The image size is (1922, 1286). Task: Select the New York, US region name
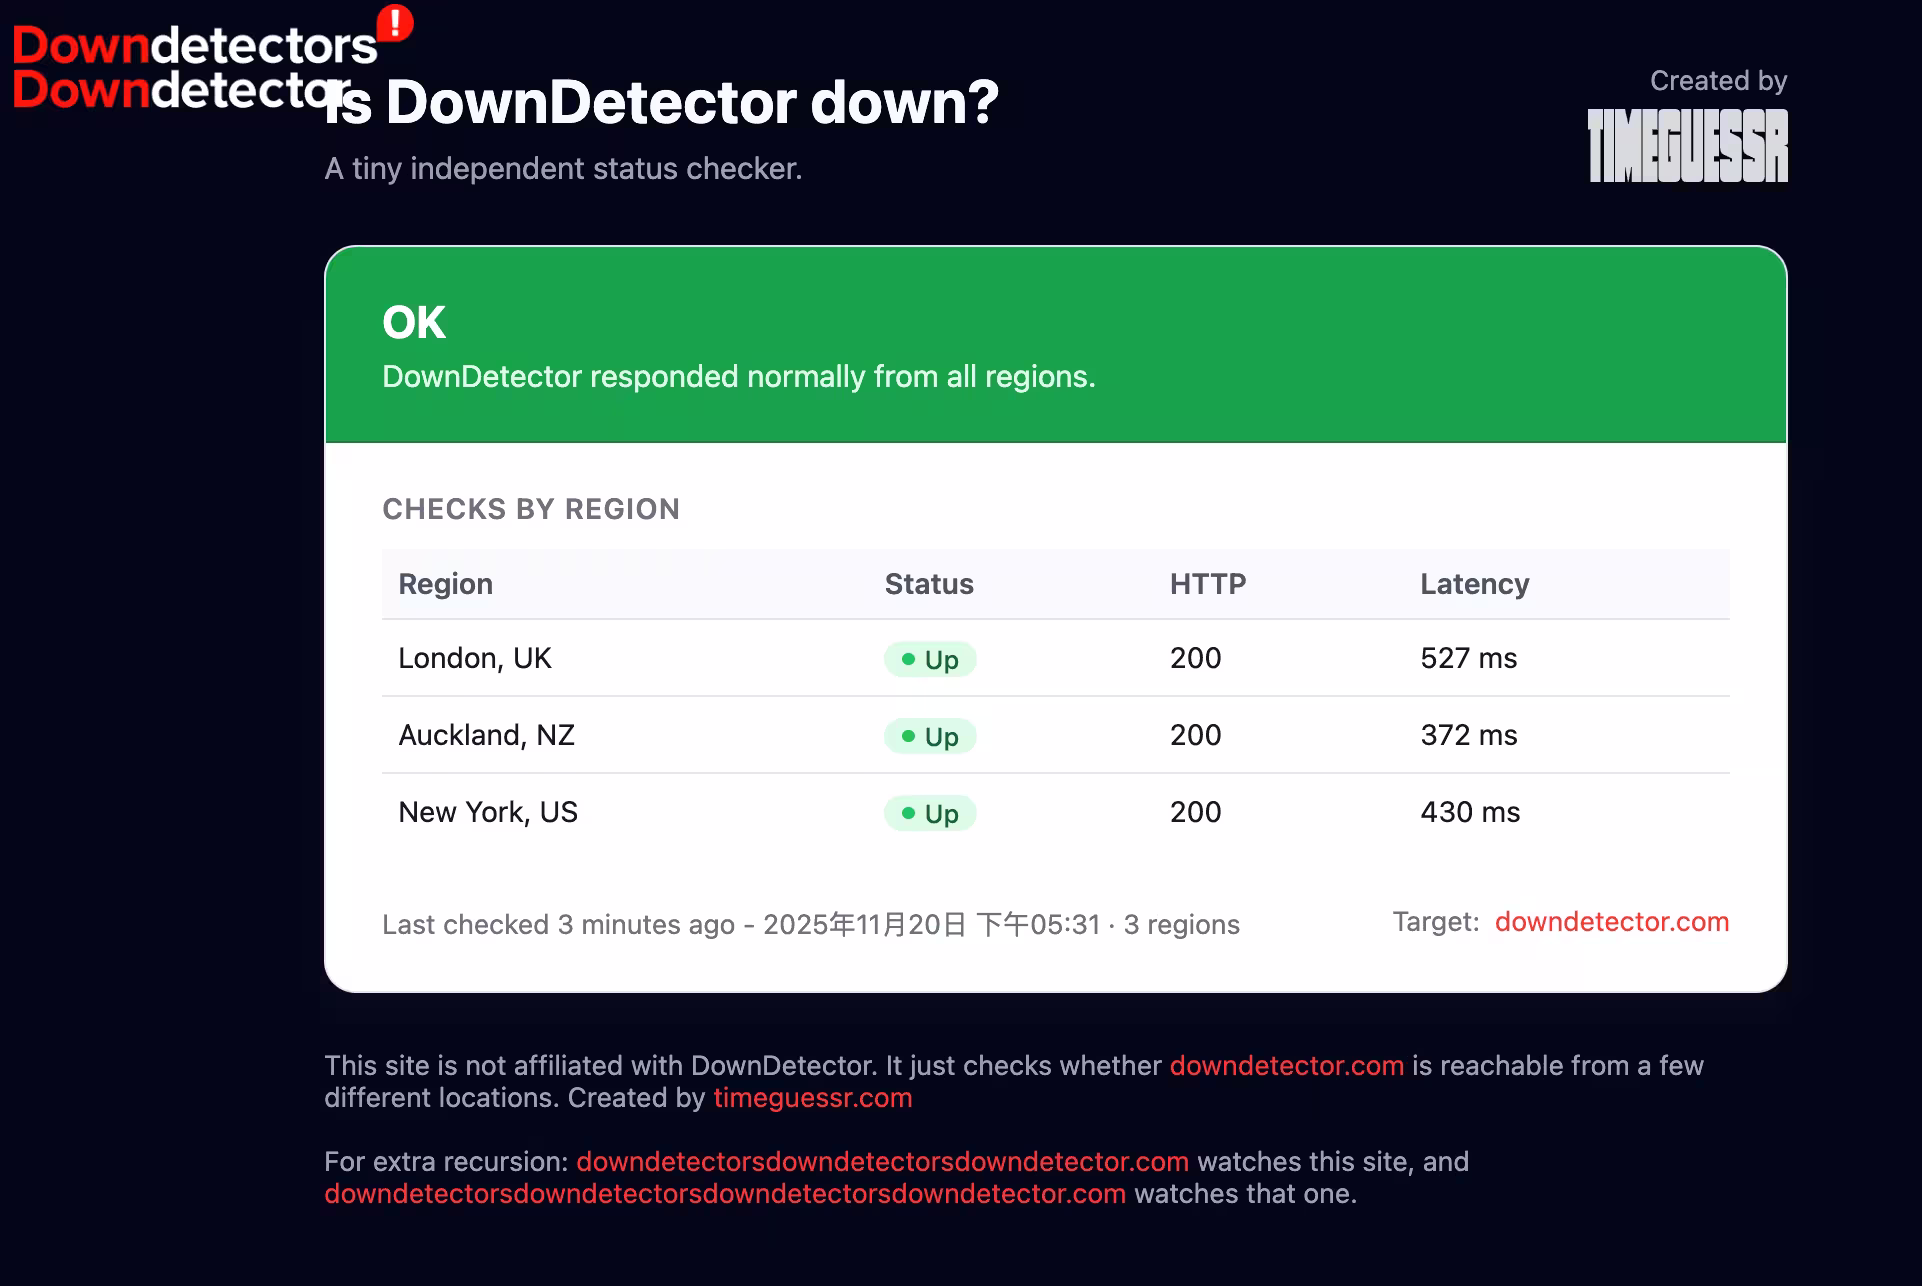[x=488, y=812]
